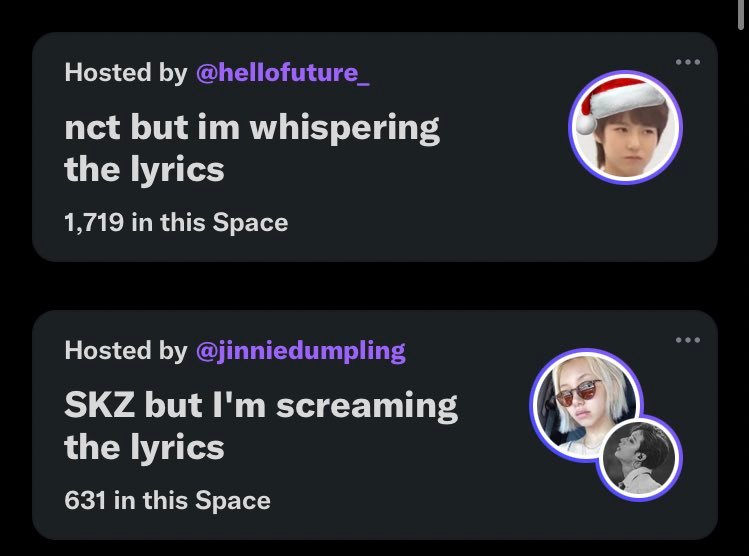Image resolution: width=749 pixels, height=556 pixels.
Task: Visit the @jinniedumpling host profile
Action: (x=299, y=351)
